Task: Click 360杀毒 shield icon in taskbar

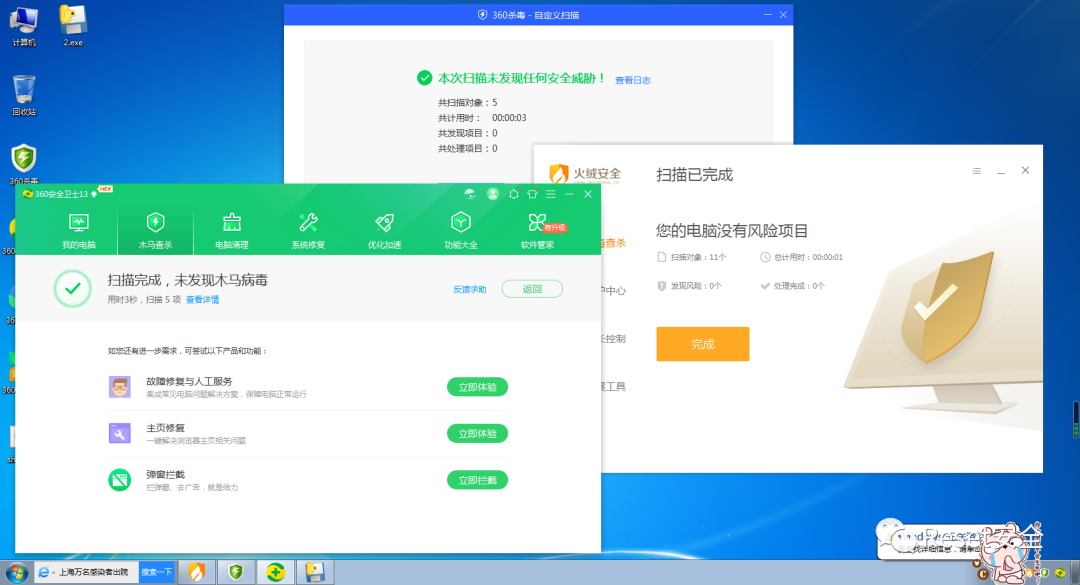Action: pyautogui.click(x=236, y=573)
